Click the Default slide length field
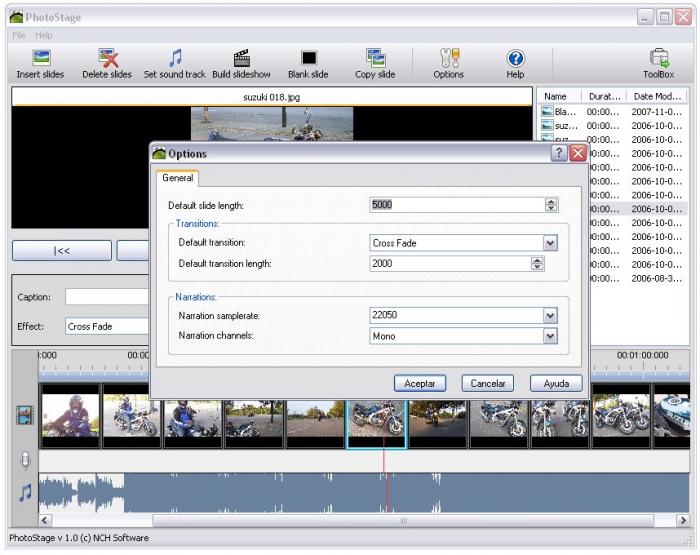Viewport: 700px width, 555px height. pyautogui.click(x=457, y=204)
